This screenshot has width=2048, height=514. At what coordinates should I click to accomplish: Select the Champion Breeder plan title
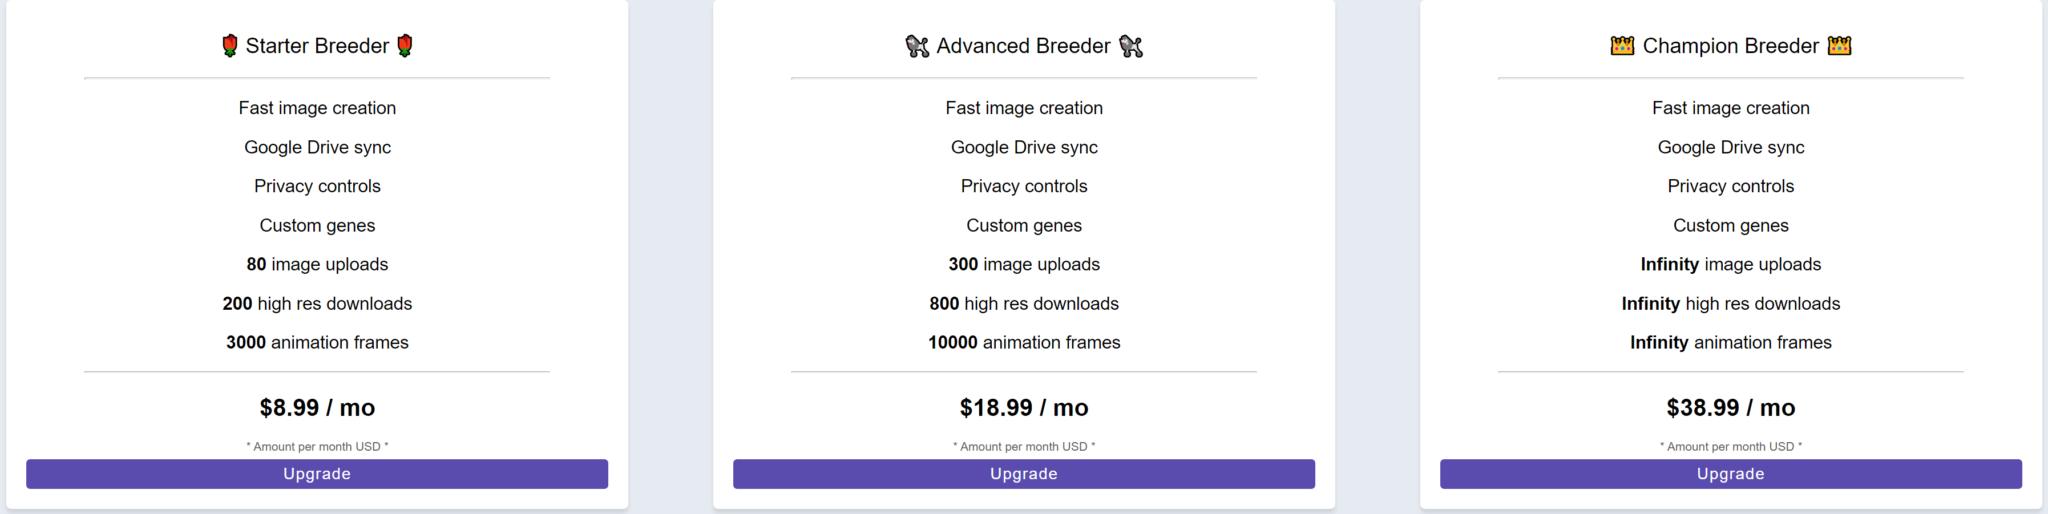pyautogui.click(x=1731, y=46)
